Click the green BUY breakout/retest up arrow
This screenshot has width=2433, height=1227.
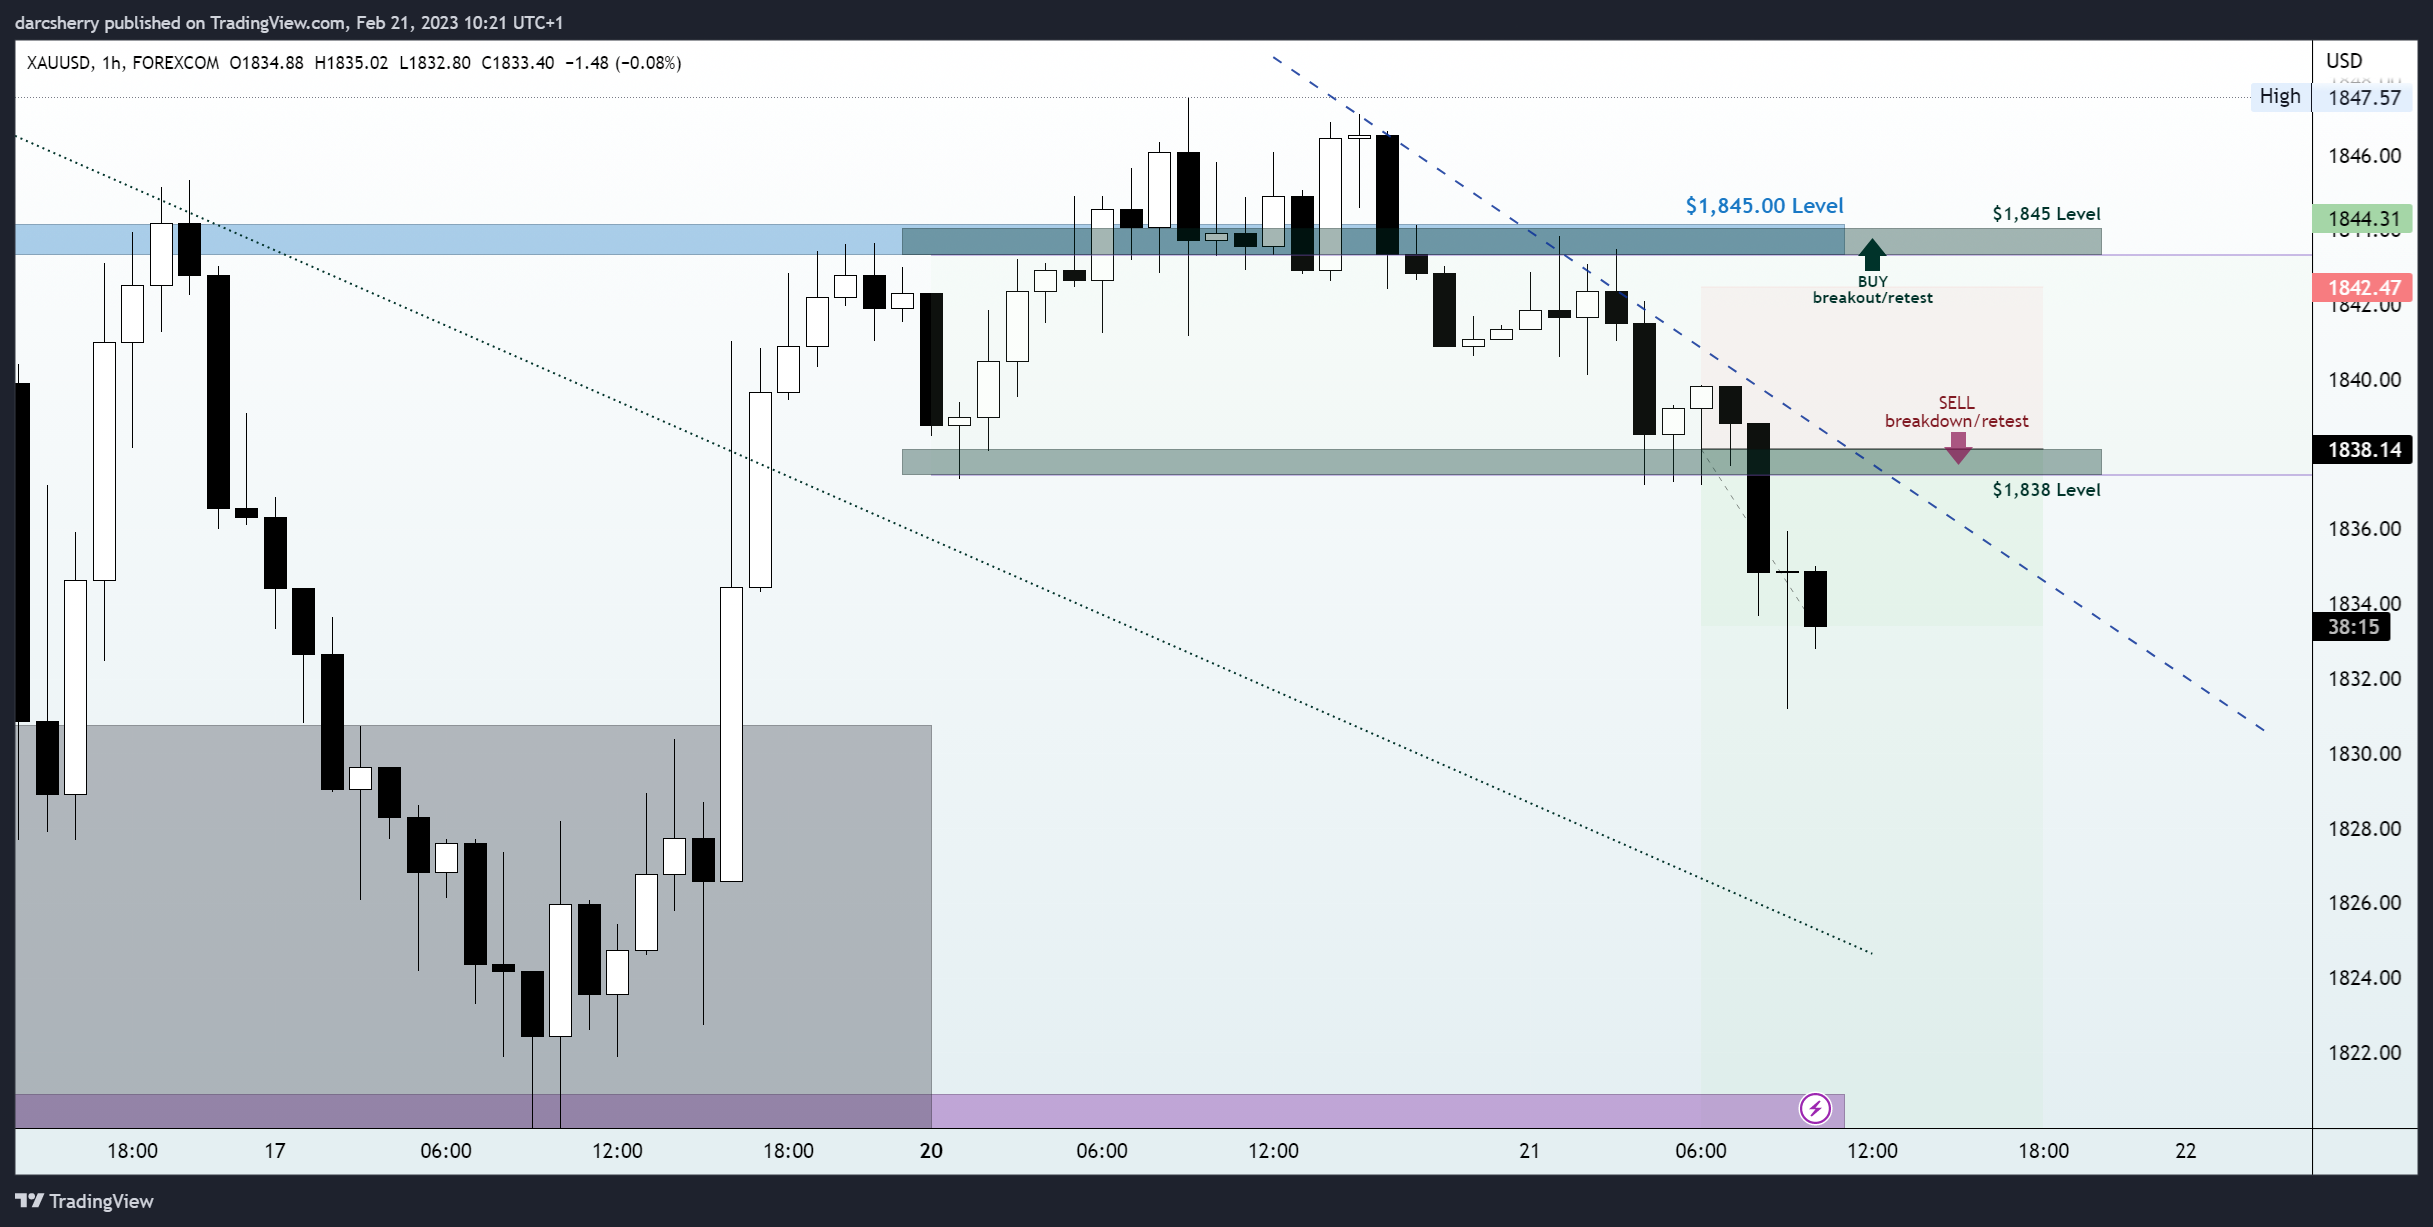tap(1872, 254)
